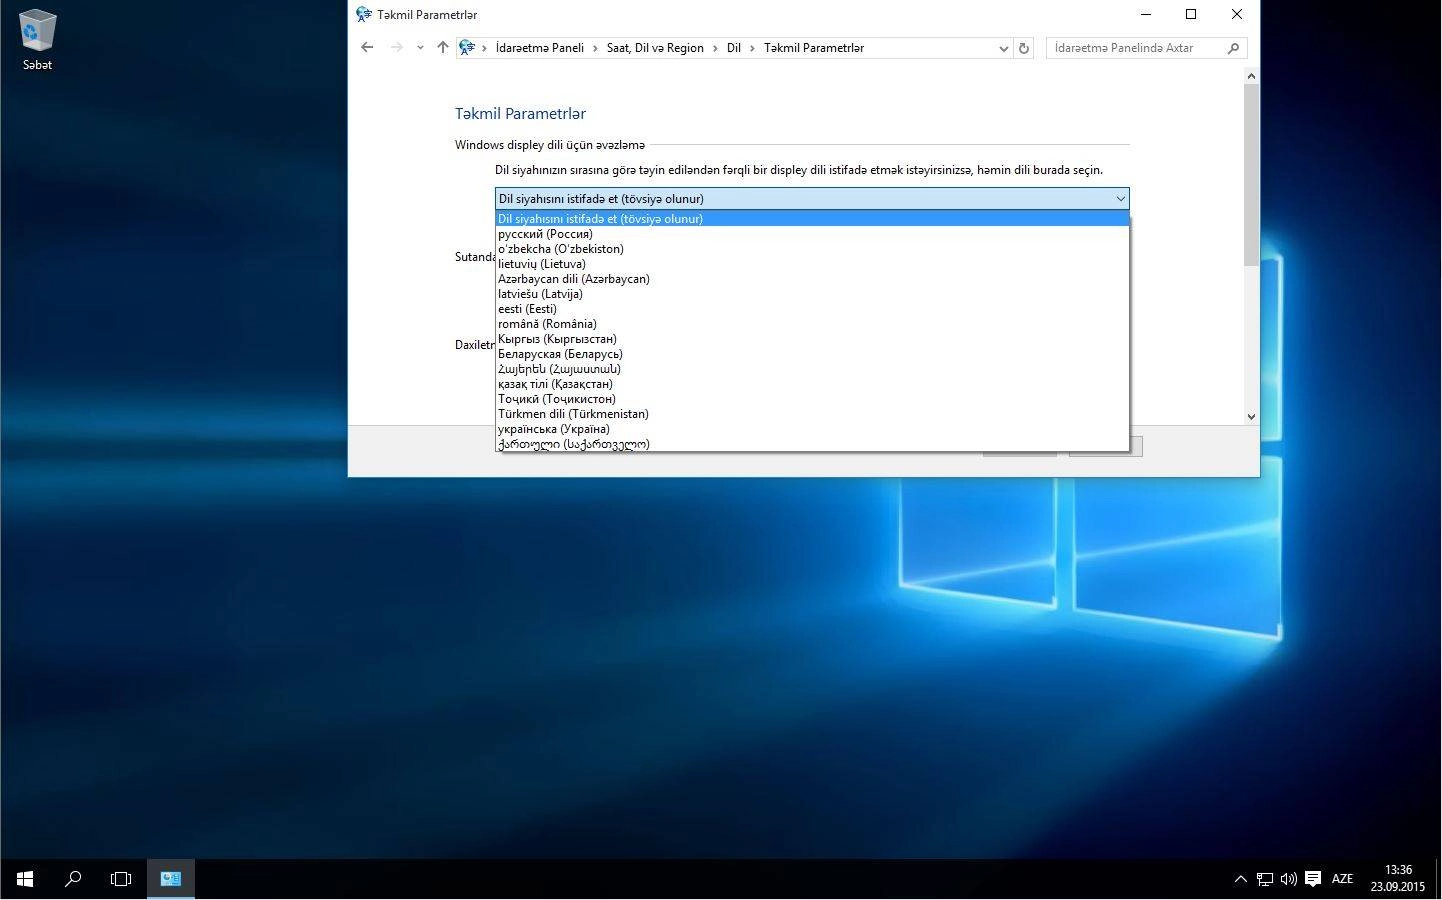Go up one level with the Up arrow
Viewport: 1442px width, 900px height.
point(443,47)
